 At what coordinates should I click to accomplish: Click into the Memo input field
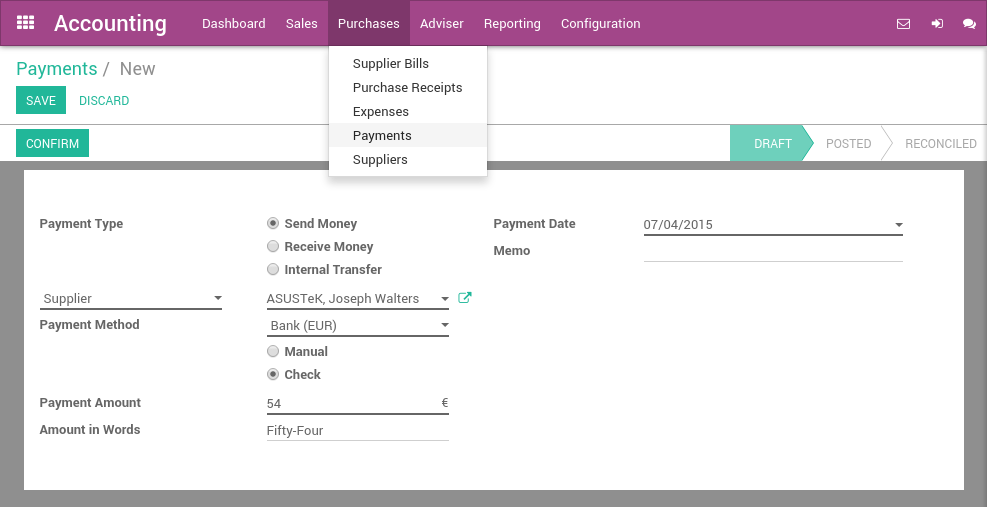(772, 251)
